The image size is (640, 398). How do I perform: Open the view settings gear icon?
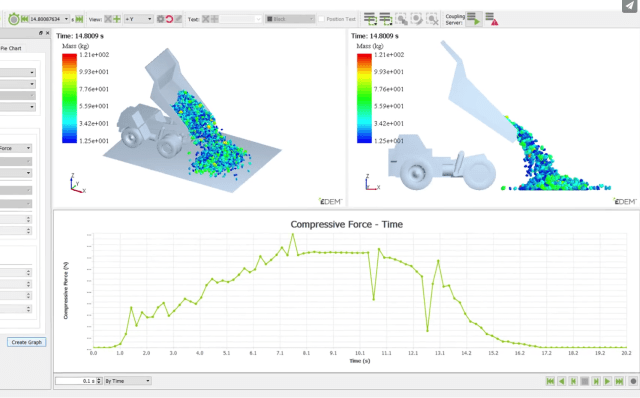coord(160,19)
